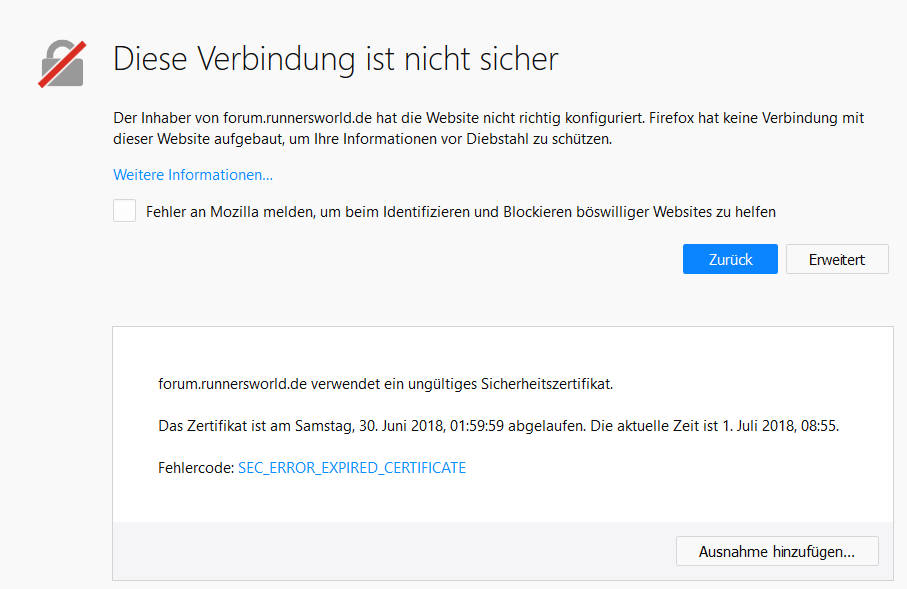The height and width of the screenshot is (589, 907).
Task: Click the 'Ausnahme hinzufügen…' button
Action: [777, 551]
